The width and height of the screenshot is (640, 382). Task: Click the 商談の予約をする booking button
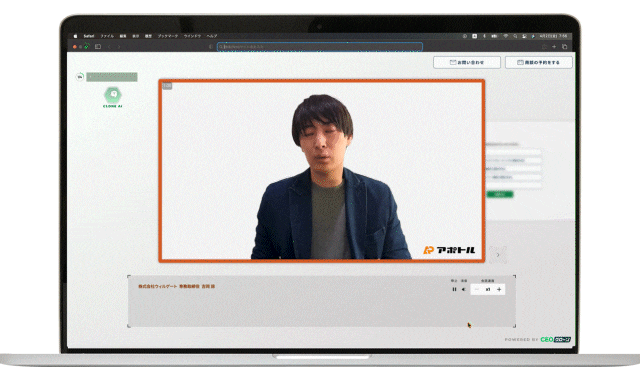538,62
